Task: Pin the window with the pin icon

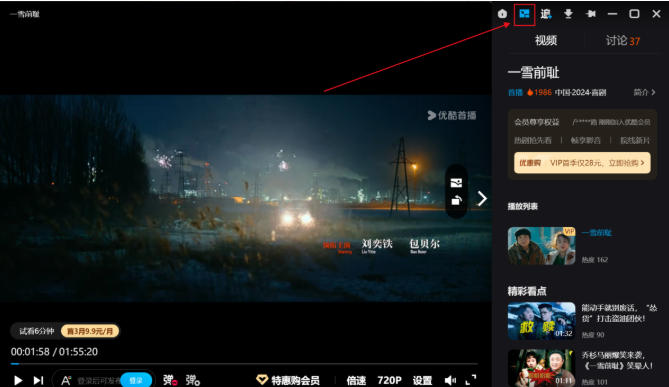Action: tap(591, 14)
